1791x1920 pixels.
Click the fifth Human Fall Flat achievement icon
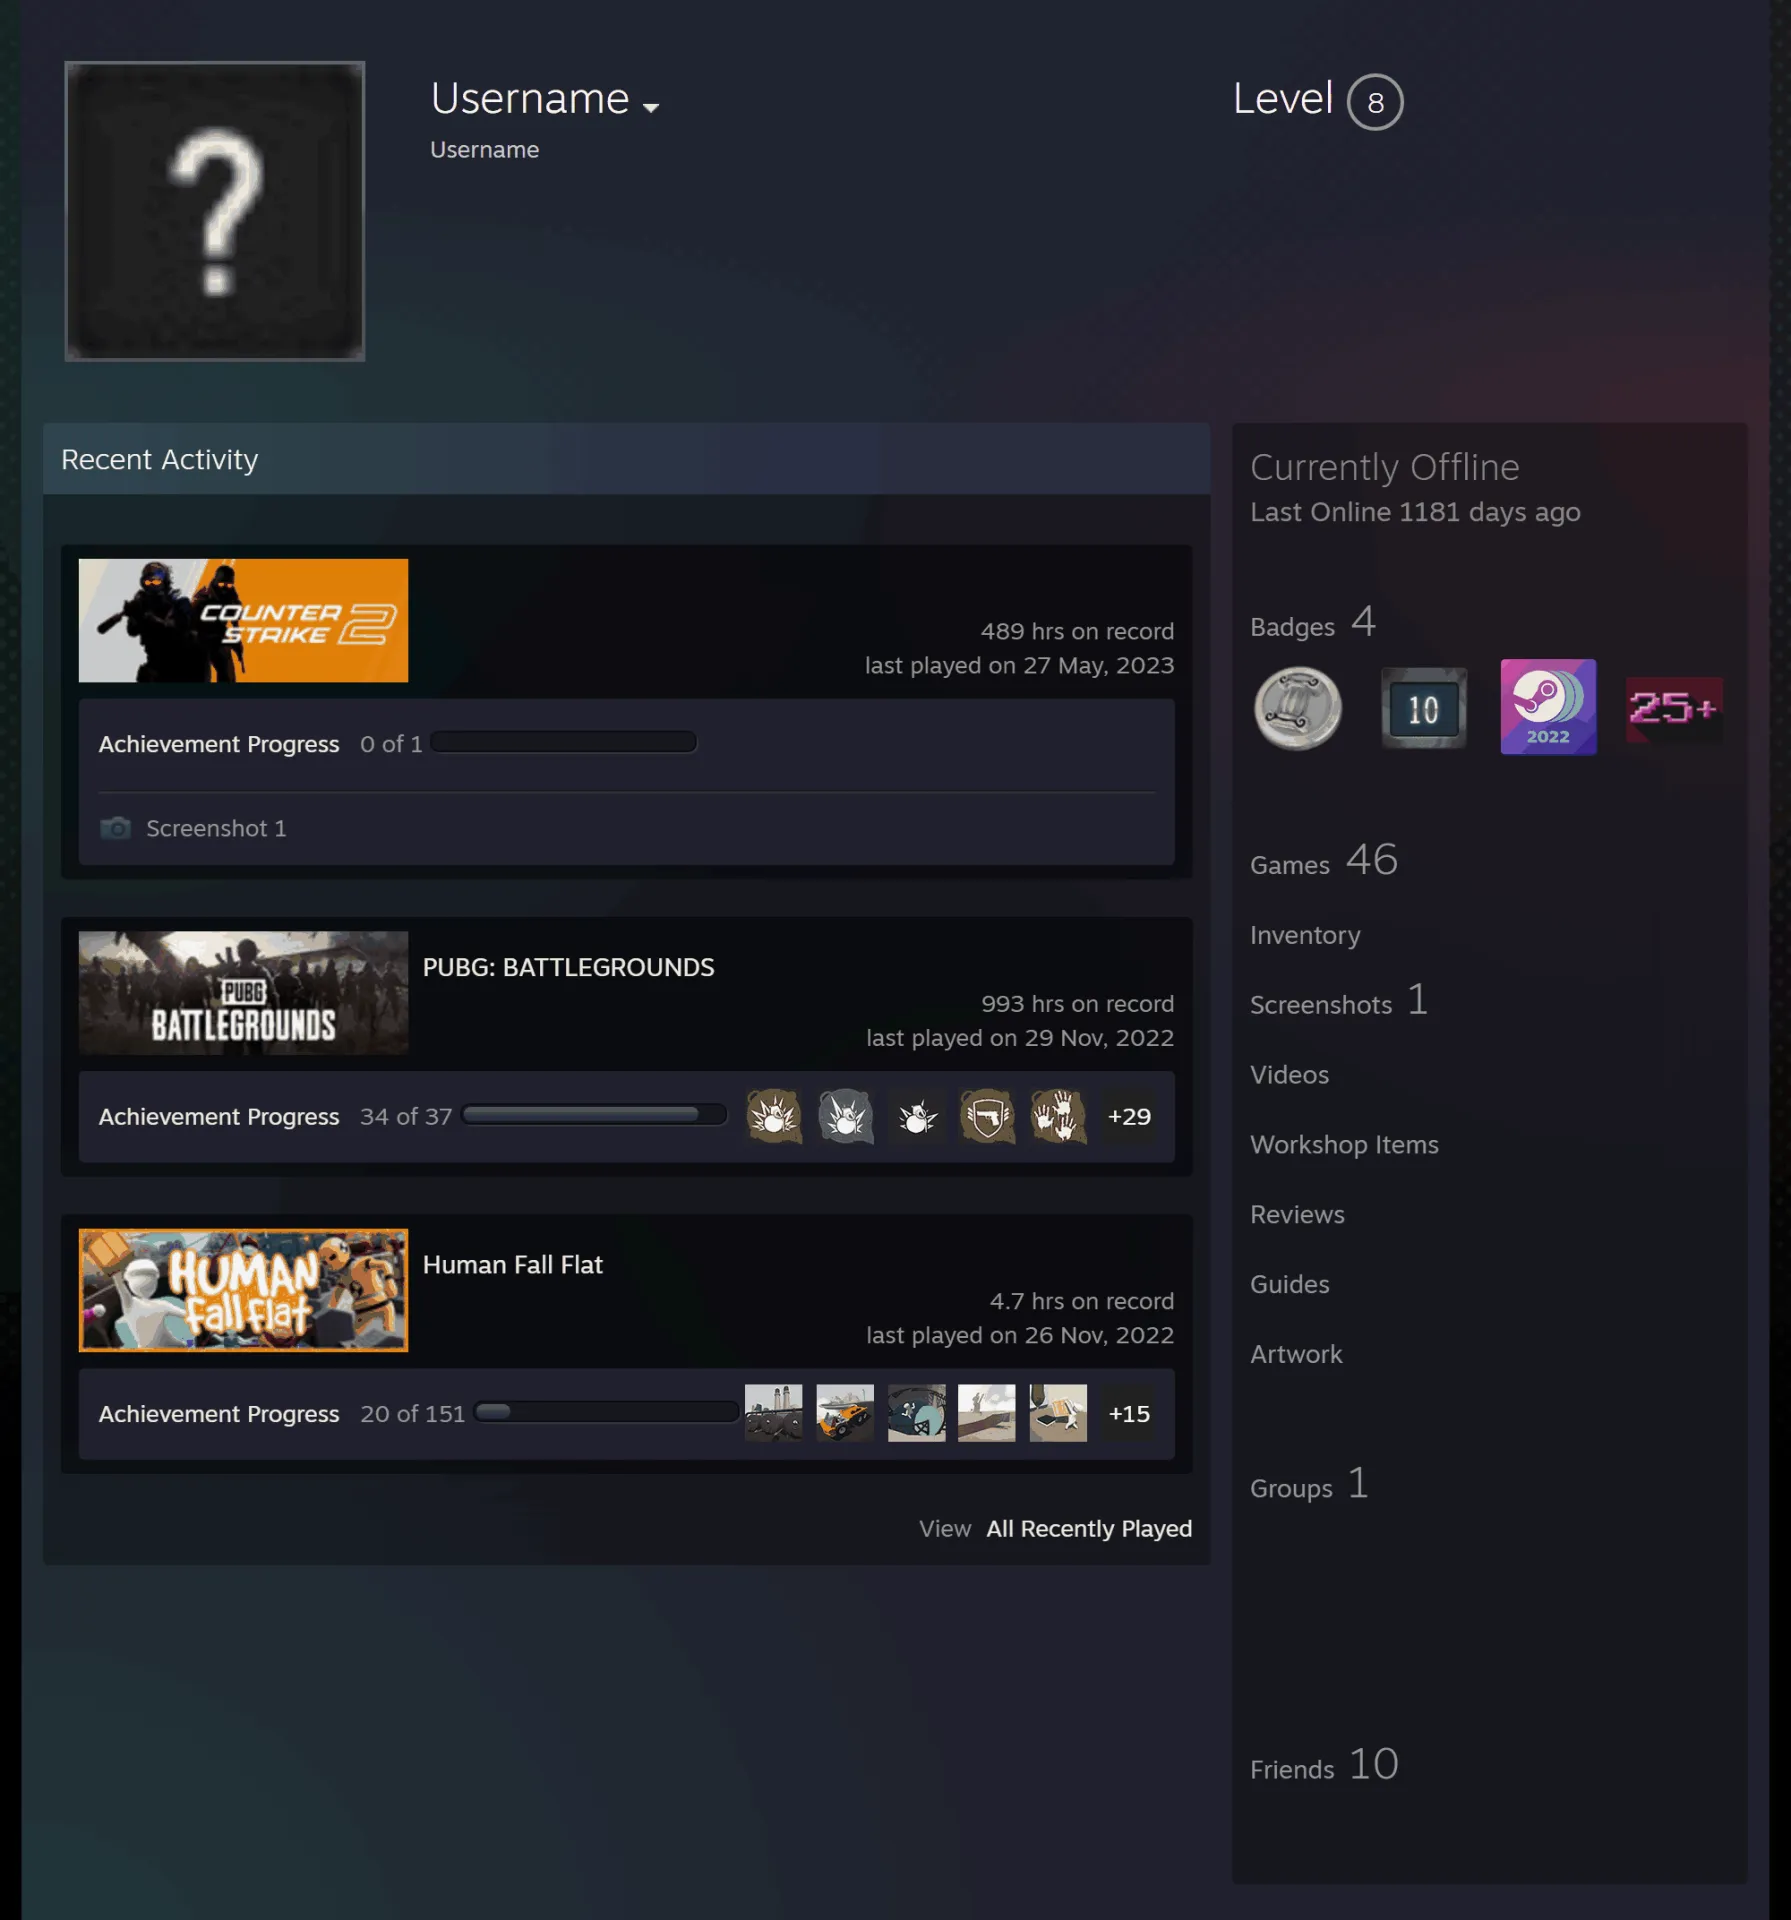1058,1413
